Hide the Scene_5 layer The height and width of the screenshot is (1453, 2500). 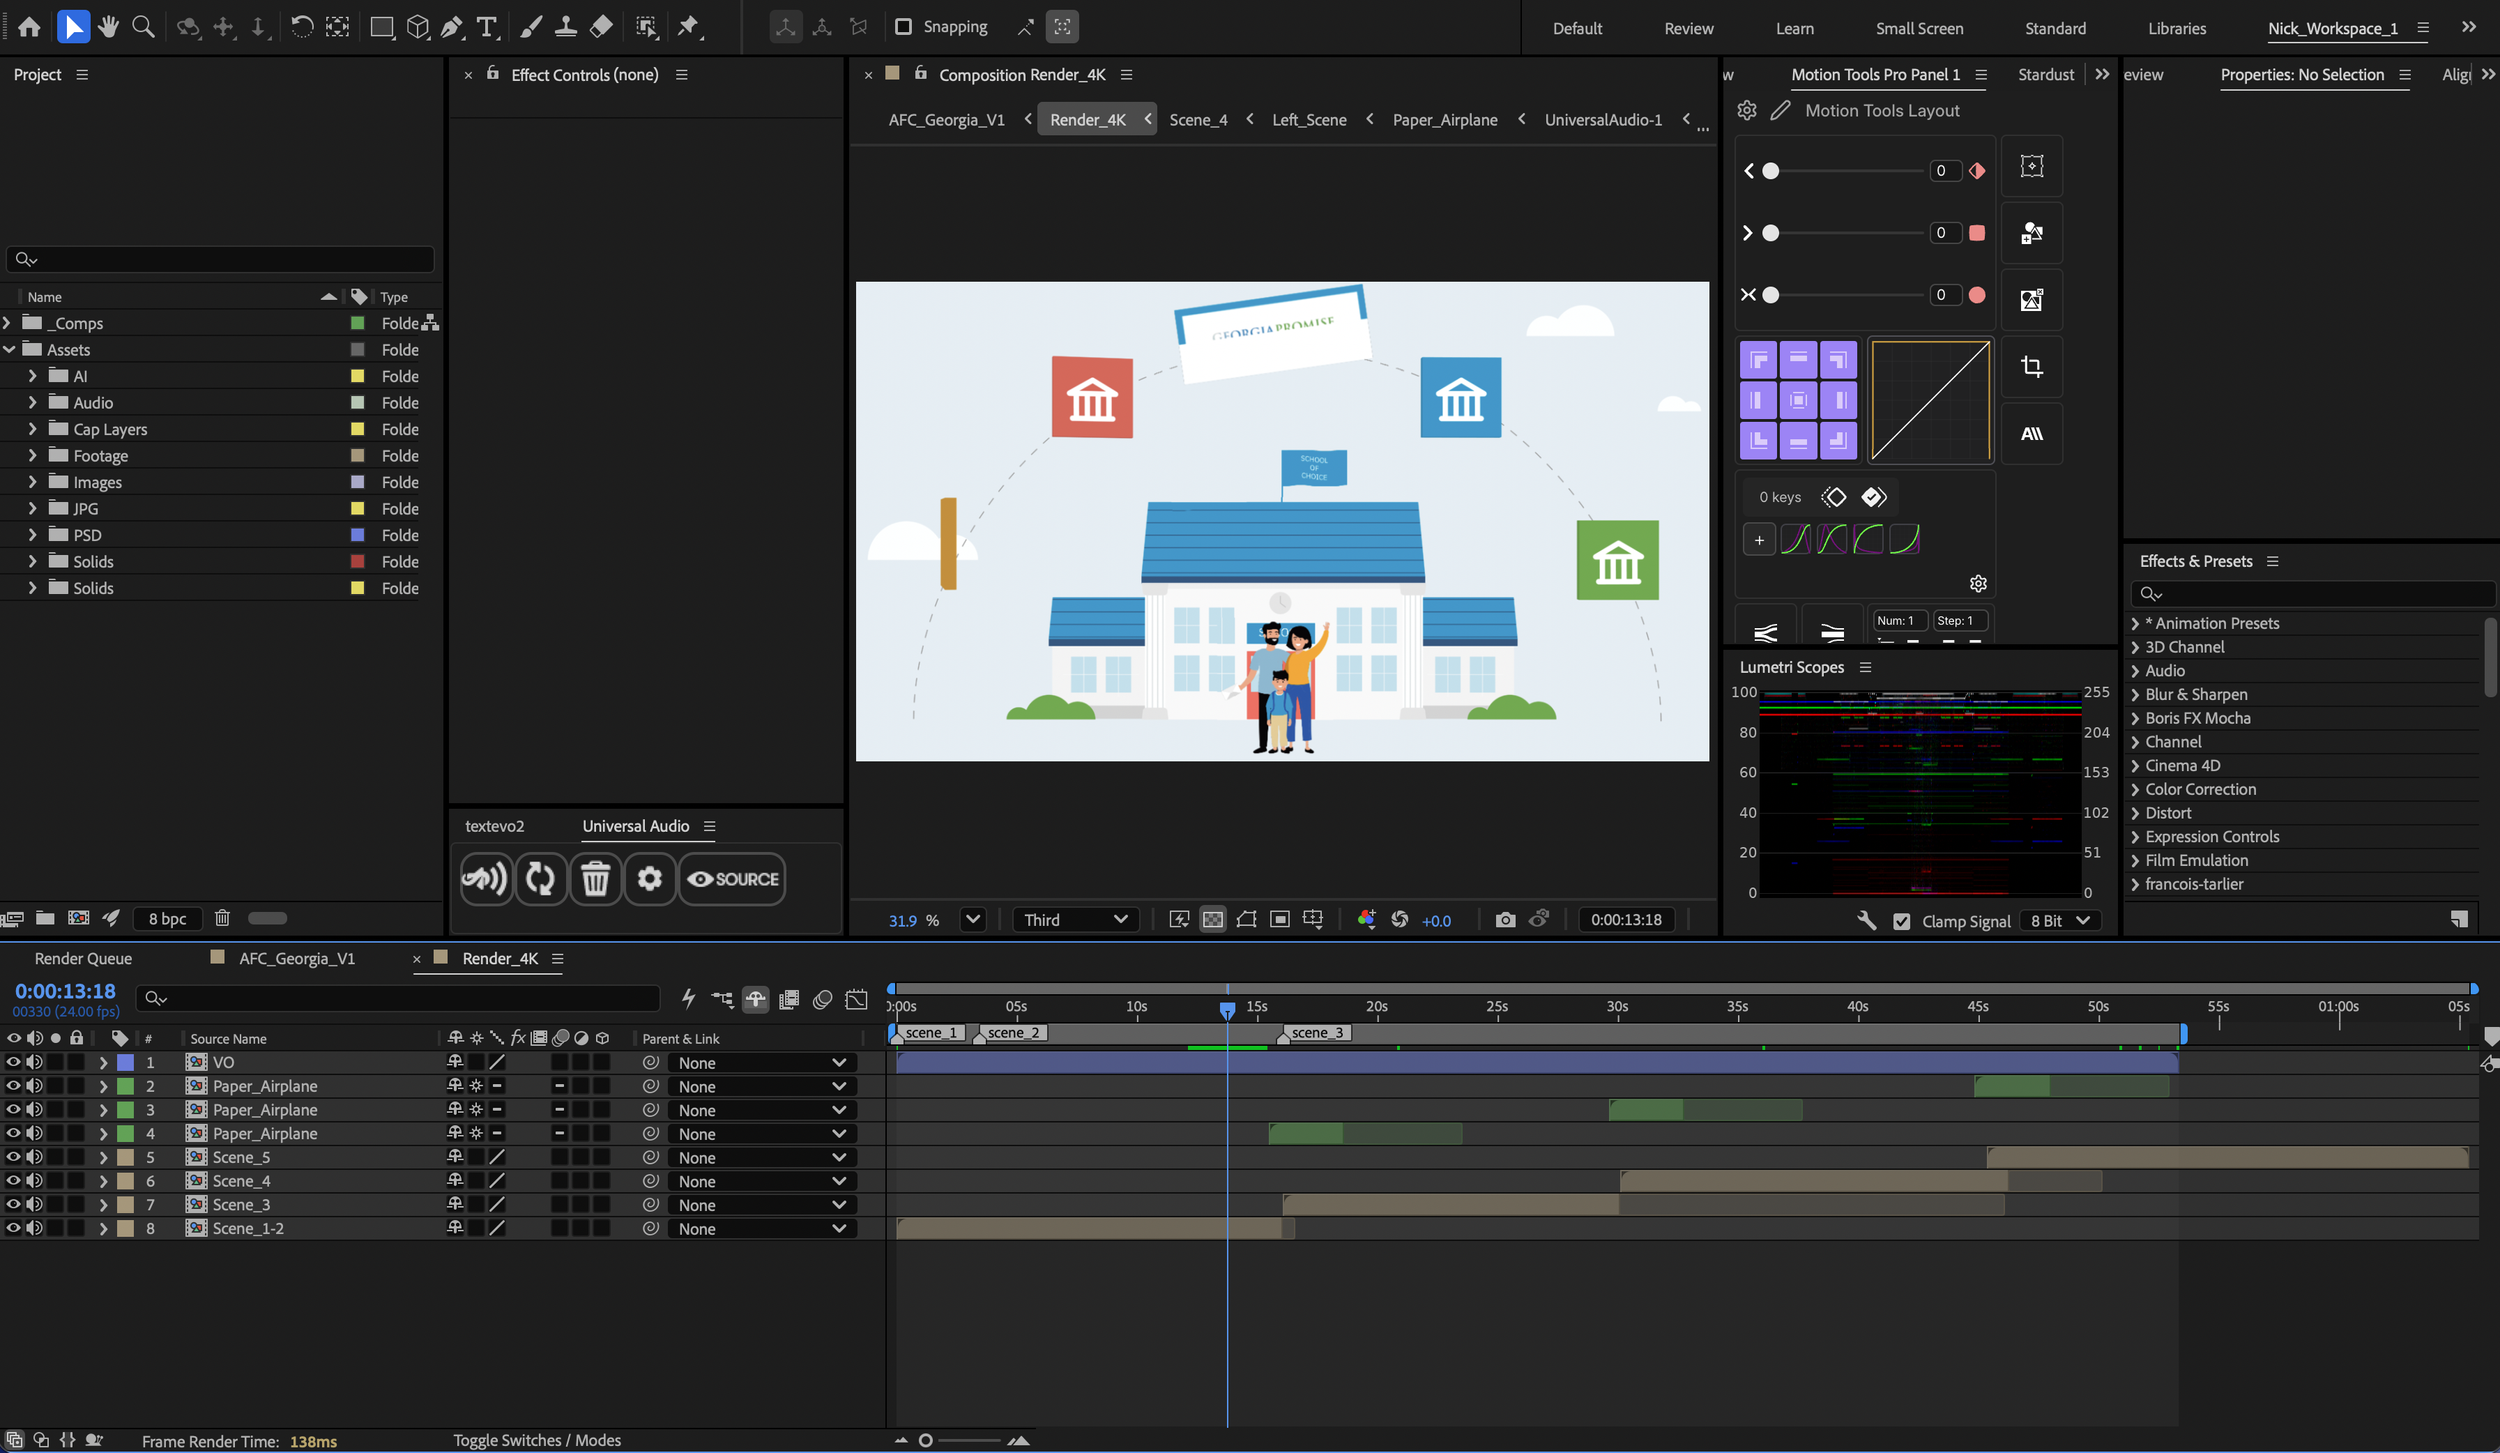[13, 1157]
